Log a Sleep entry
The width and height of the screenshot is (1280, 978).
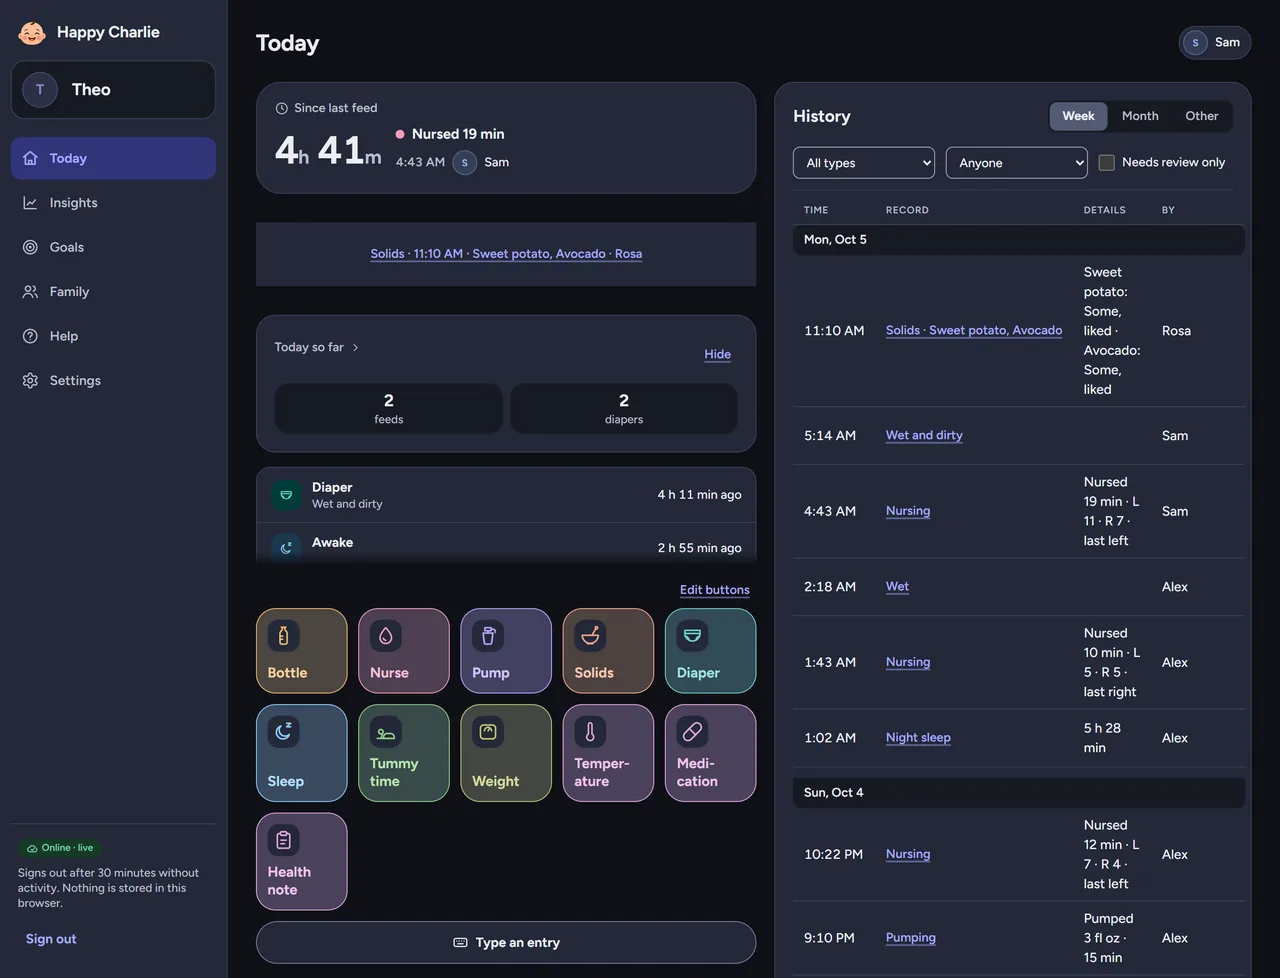302,753
